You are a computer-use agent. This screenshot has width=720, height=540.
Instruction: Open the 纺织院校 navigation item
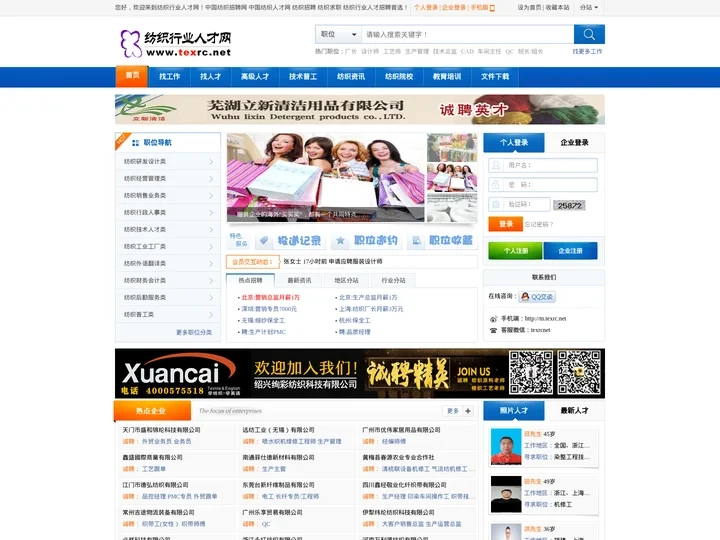(399, 77)
